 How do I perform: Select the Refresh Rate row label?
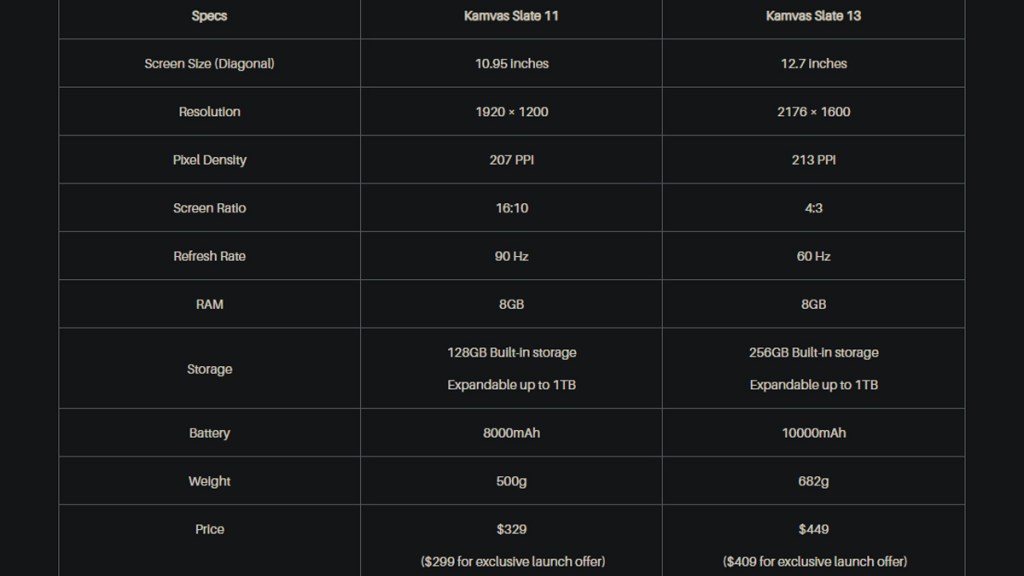coord(209,256)
